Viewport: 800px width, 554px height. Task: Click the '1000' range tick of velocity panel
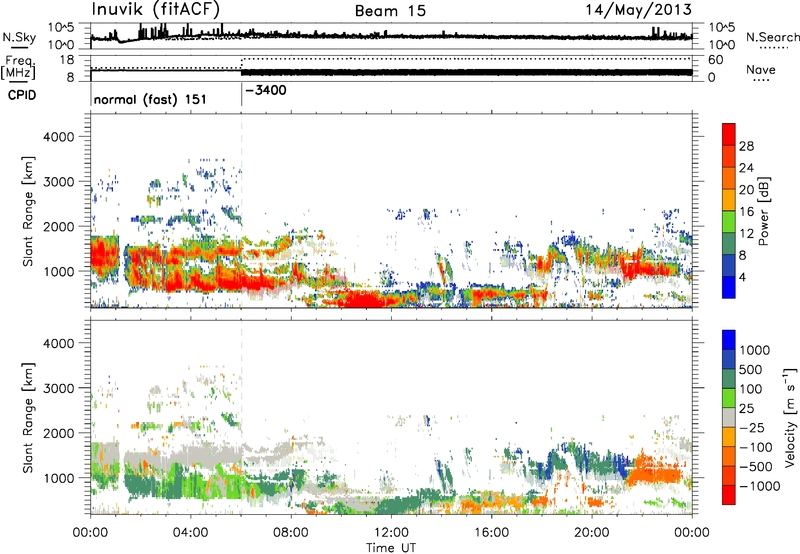[58, 478]
